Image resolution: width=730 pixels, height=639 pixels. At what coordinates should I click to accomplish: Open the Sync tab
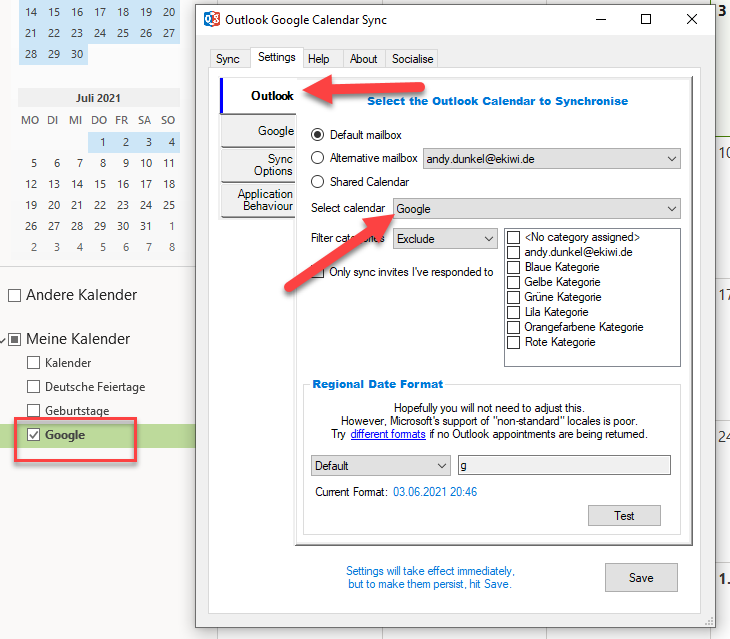click(x=228, y=59)
